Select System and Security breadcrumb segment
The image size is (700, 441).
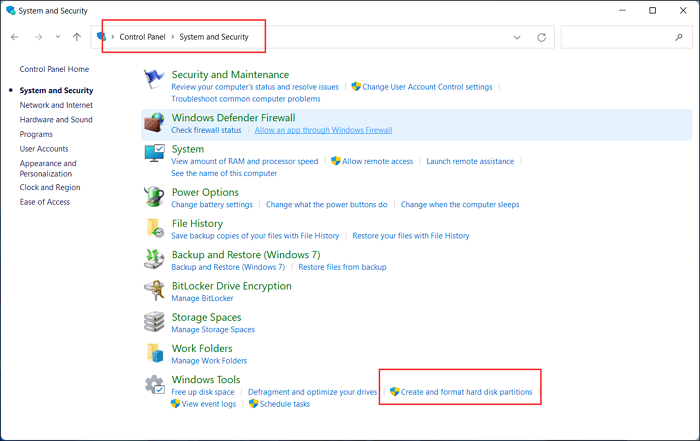point(214,37)
